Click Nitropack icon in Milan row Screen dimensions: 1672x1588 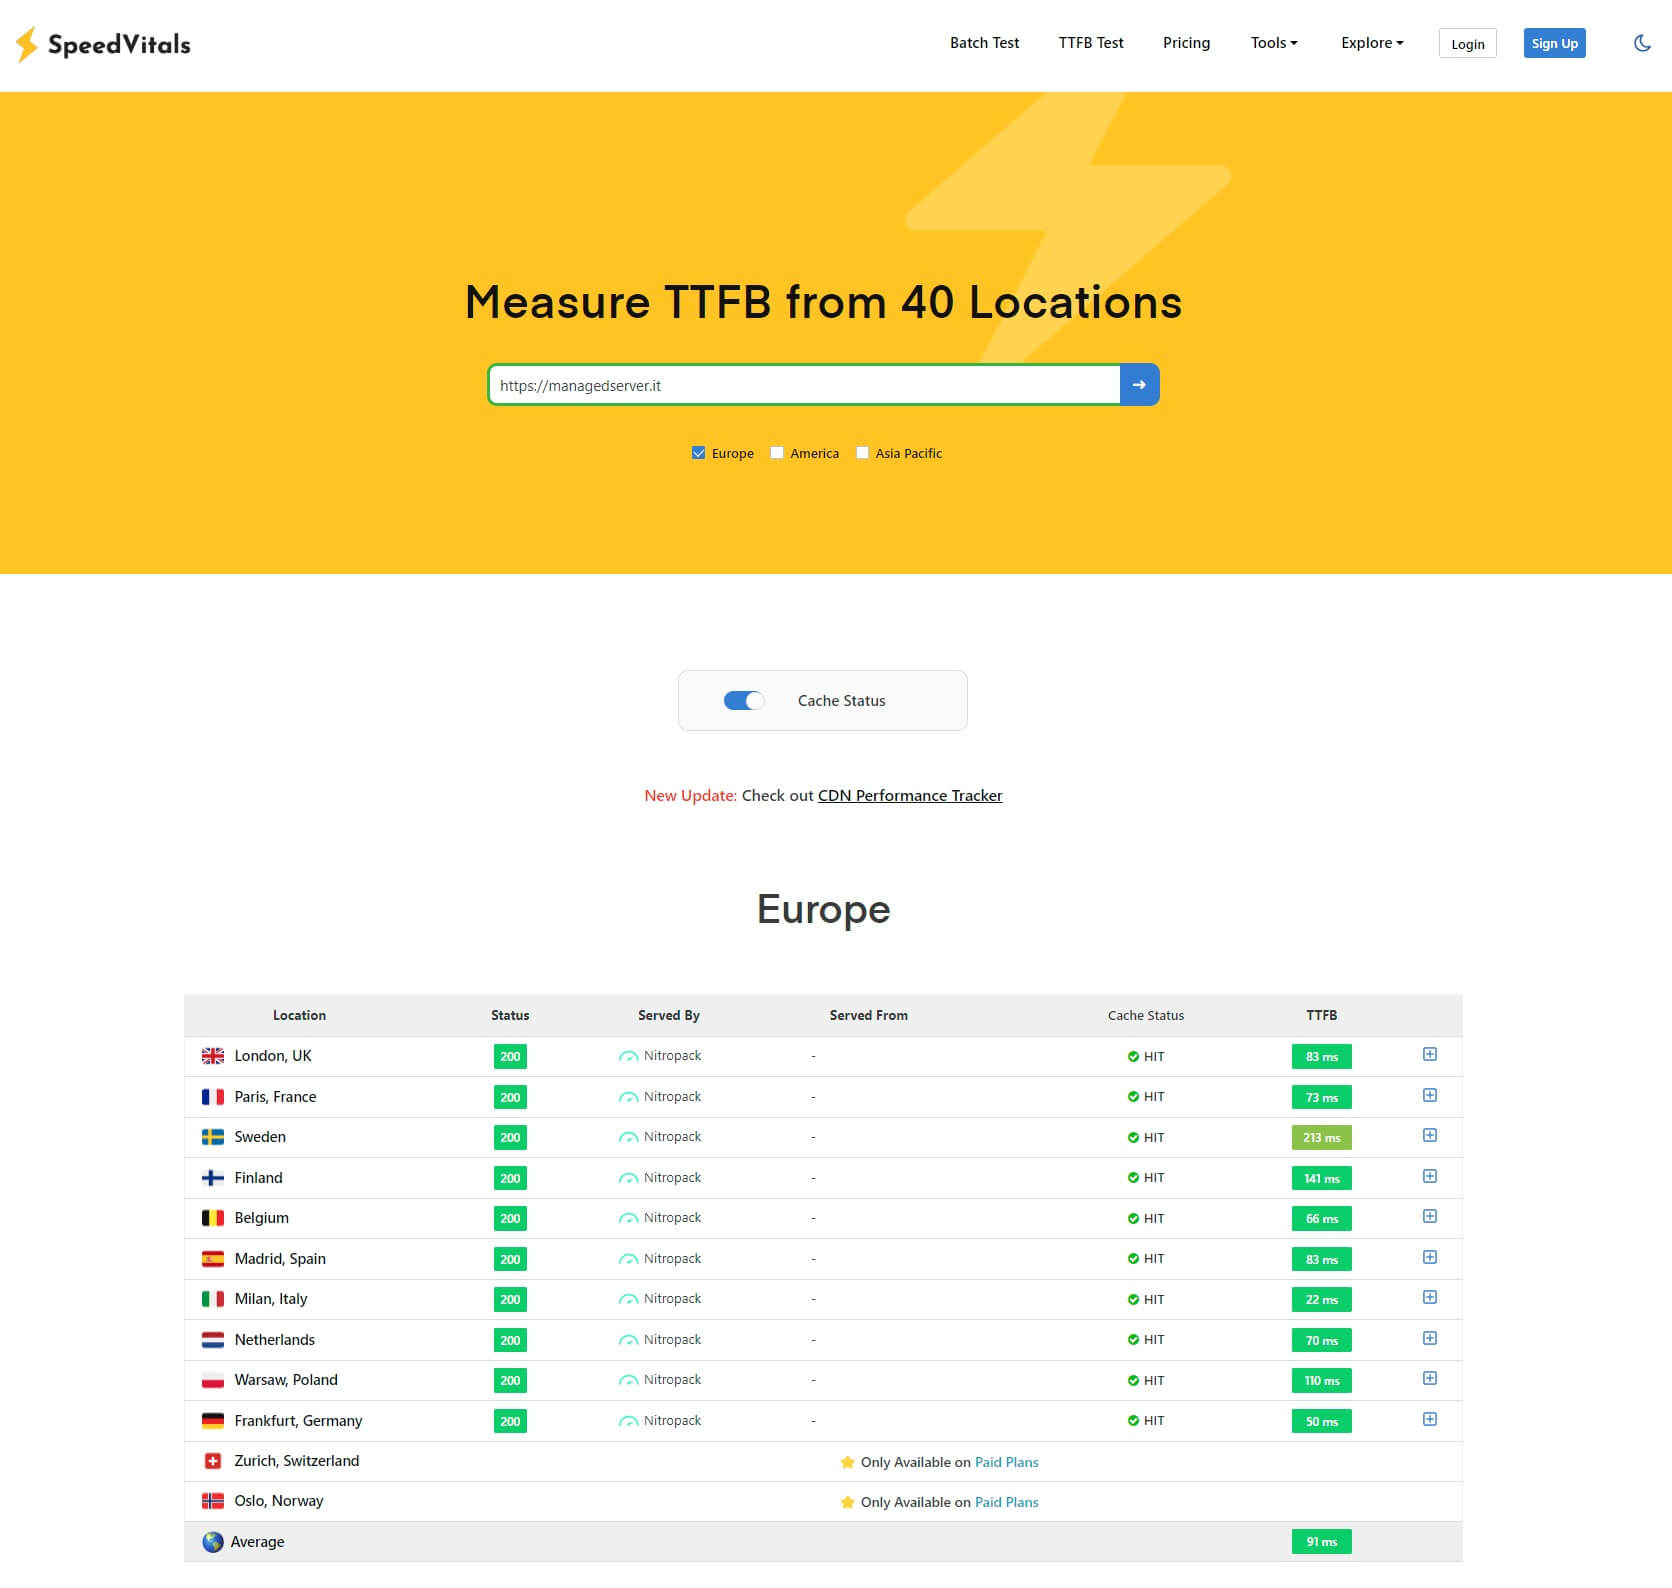629,1299
